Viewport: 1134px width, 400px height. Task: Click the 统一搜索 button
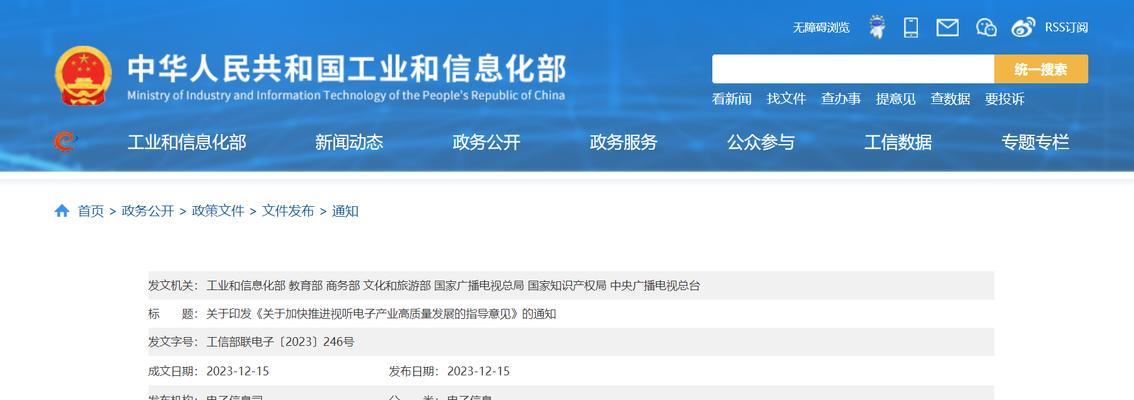tap(1041, 69)
